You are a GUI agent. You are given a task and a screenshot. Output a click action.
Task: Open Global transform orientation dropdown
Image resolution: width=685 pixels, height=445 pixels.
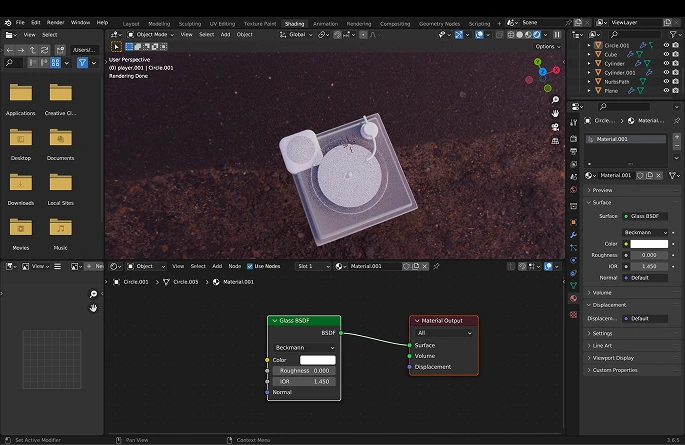pos(296,34)
